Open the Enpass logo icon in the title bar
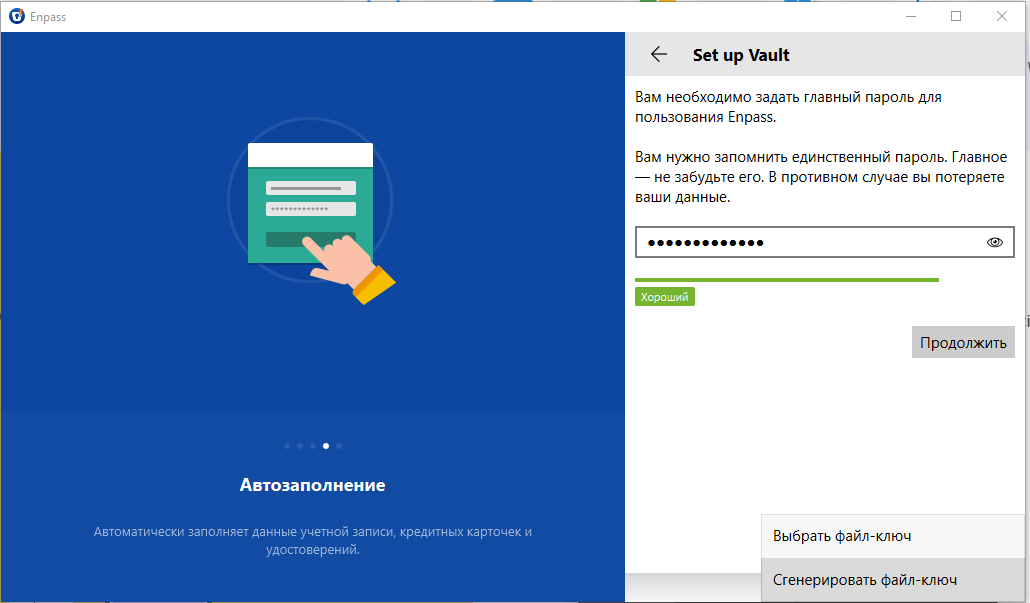This screenshot has height=603, width=1030. pos(17,16)
